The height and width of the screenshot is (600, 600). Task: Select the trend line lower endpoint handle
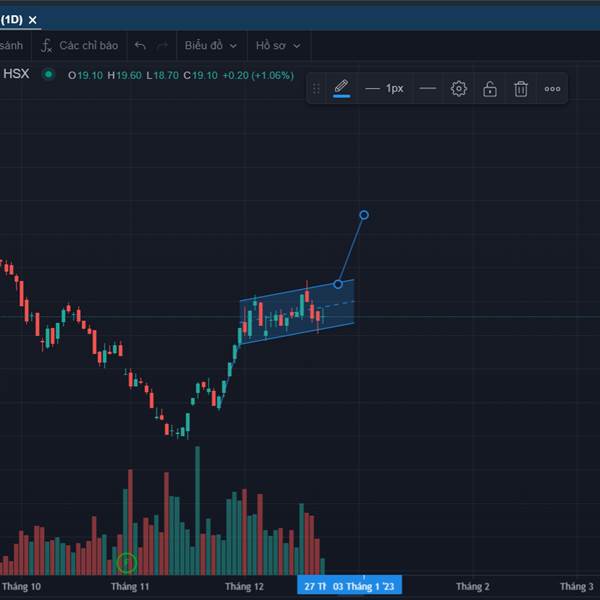pos(338,284)
